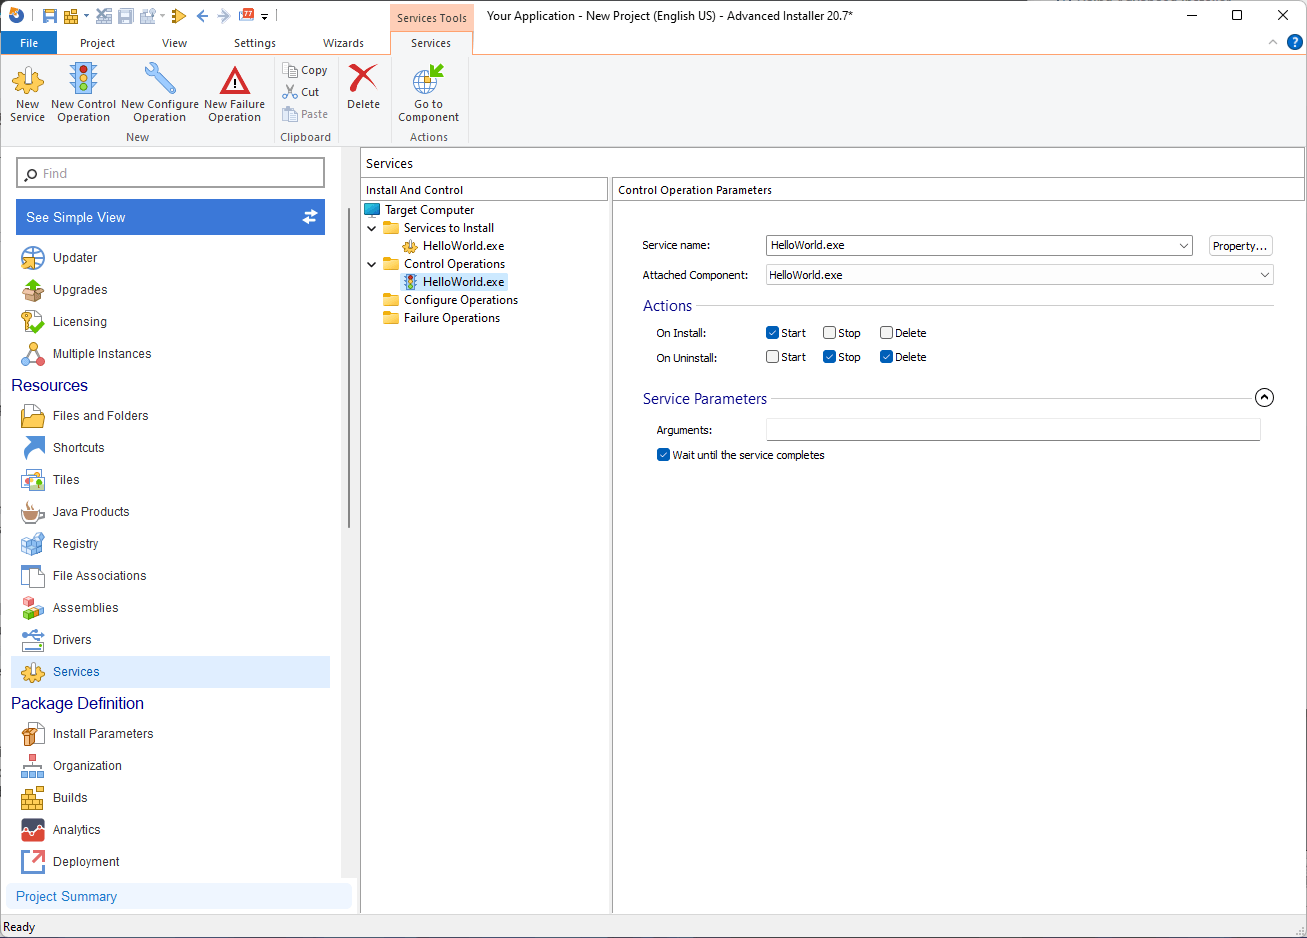
Task: Open the Attached Component dropdown
Action: (1265, 275)
